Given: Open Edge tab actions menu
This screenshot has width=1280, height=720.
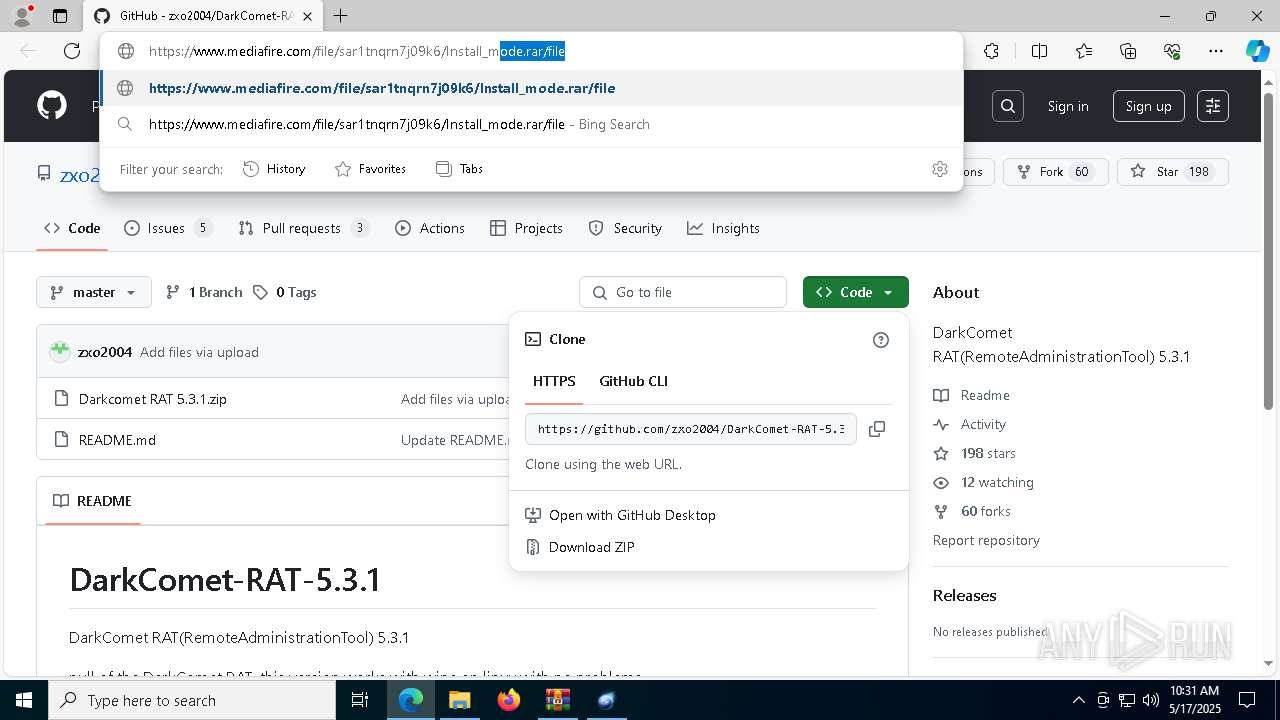Looking at the screenshot, I should tap(60, 16).
